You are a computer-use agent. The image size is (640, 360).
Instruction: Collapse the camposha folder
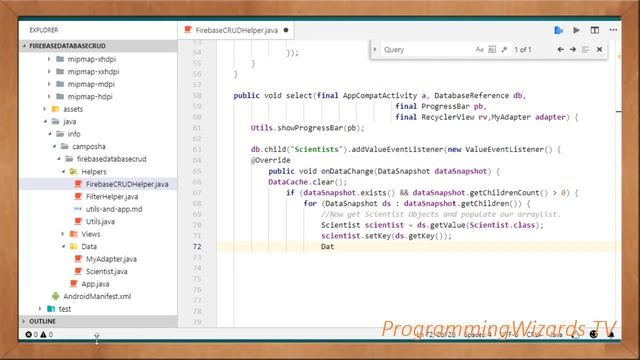click(54, 146)
